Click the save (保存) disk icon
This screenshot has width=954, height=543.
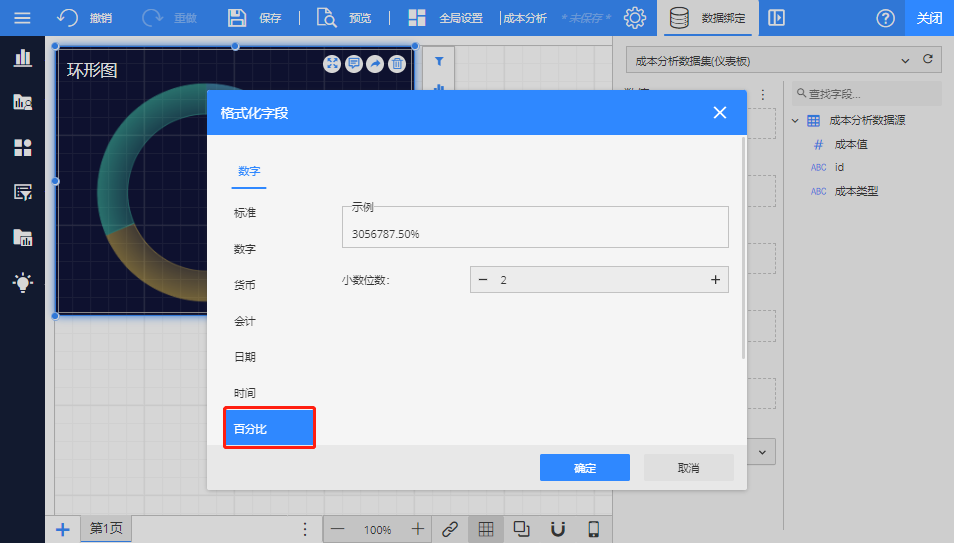pos(237,18)
